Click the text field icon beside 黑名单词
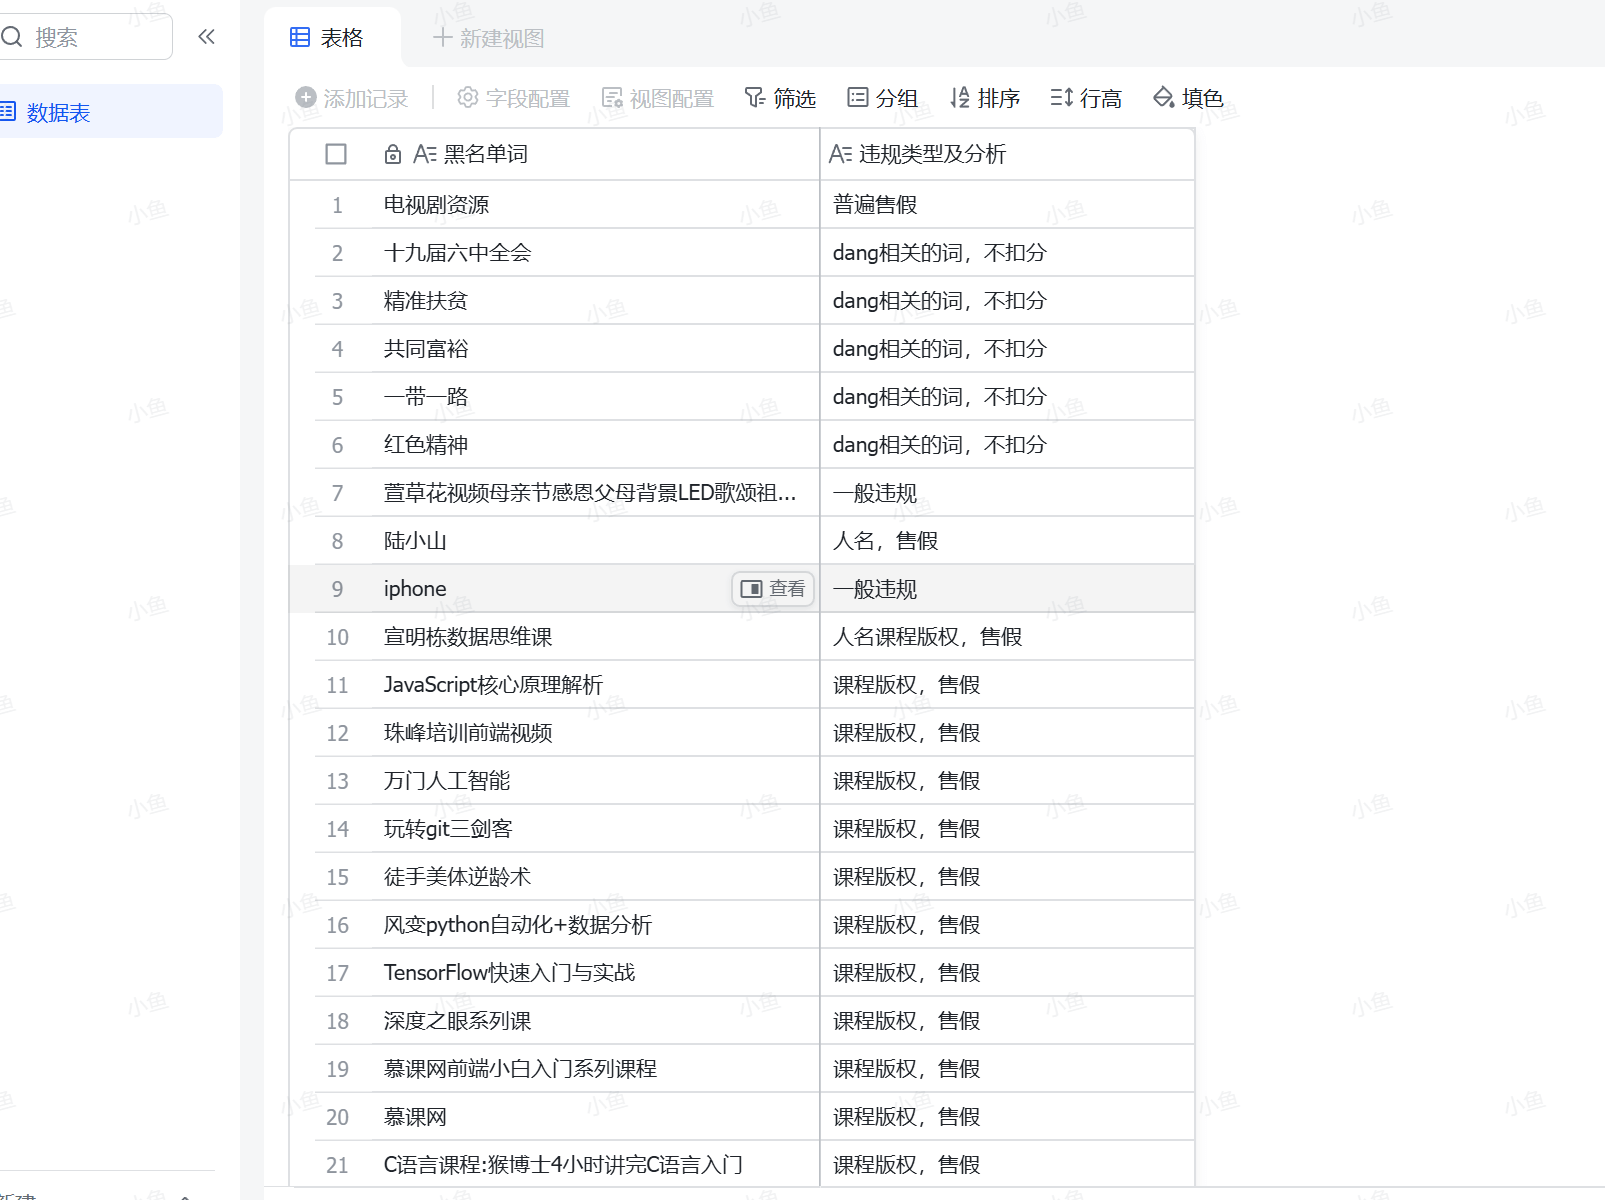1605x1200 pixels. pos(424,153)
